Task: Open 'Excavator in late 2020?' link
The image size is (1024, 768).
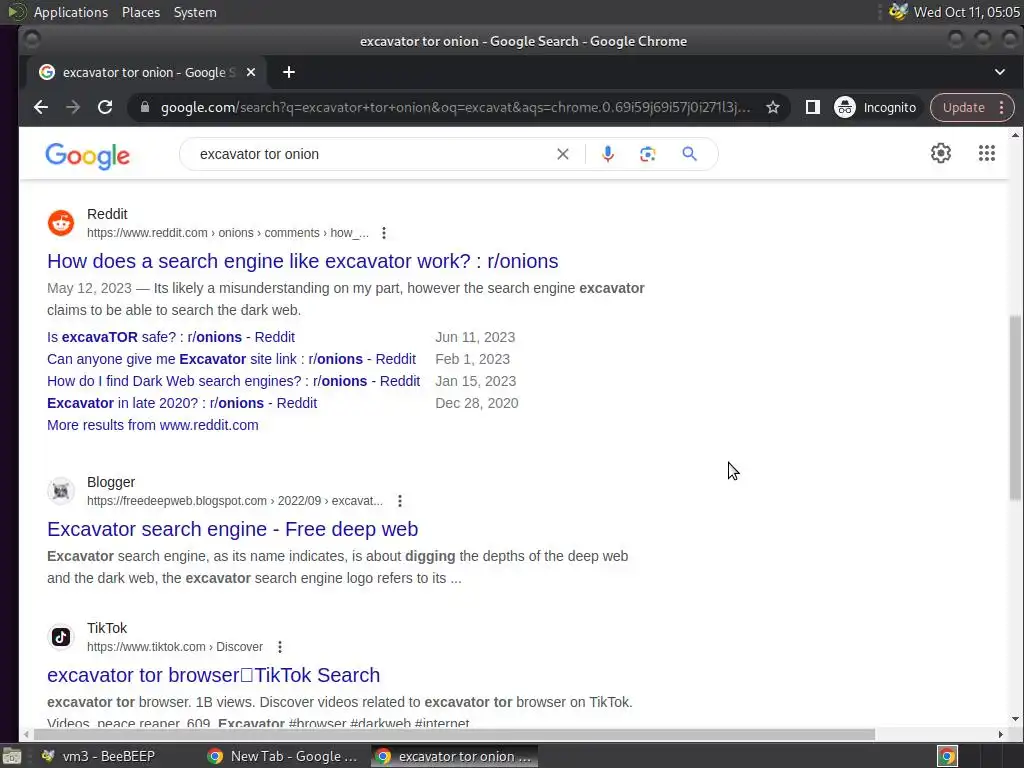Action: click(182, 403)
